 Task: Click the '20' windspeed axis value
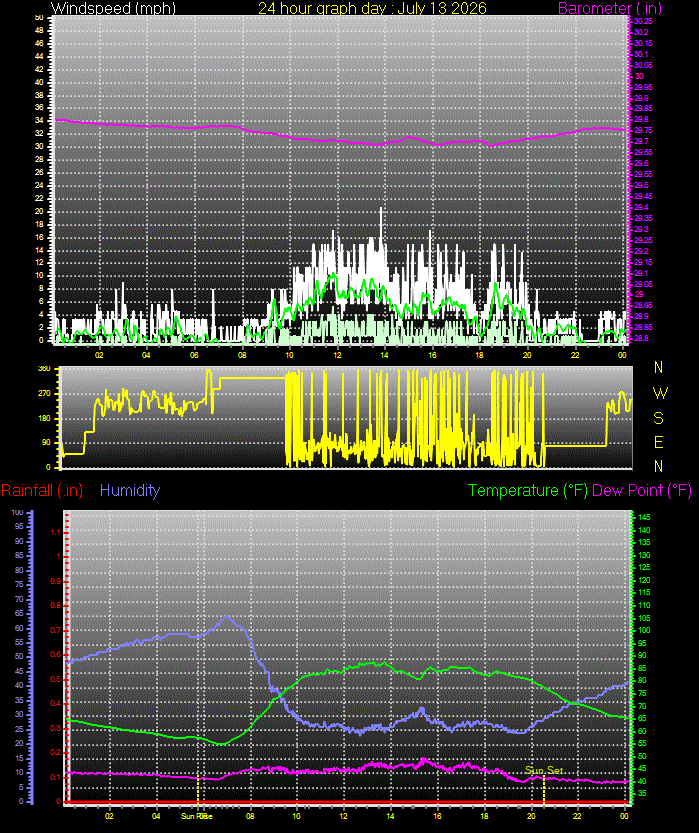click(x=39, y=211)
